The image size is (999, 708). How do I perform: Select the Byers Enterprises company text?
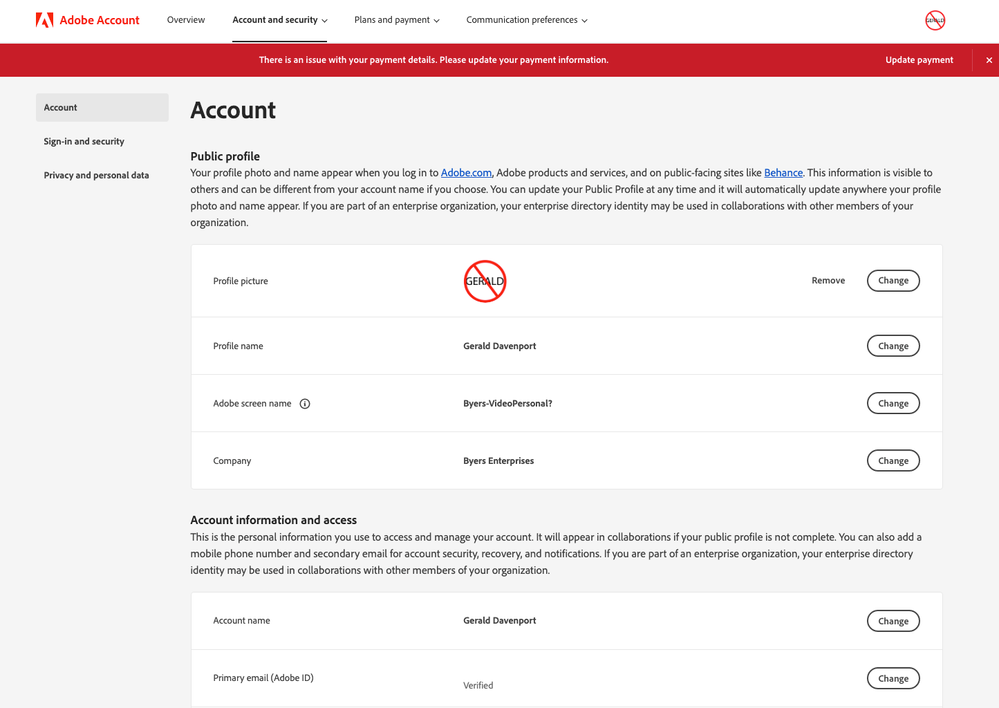[498, 461]
